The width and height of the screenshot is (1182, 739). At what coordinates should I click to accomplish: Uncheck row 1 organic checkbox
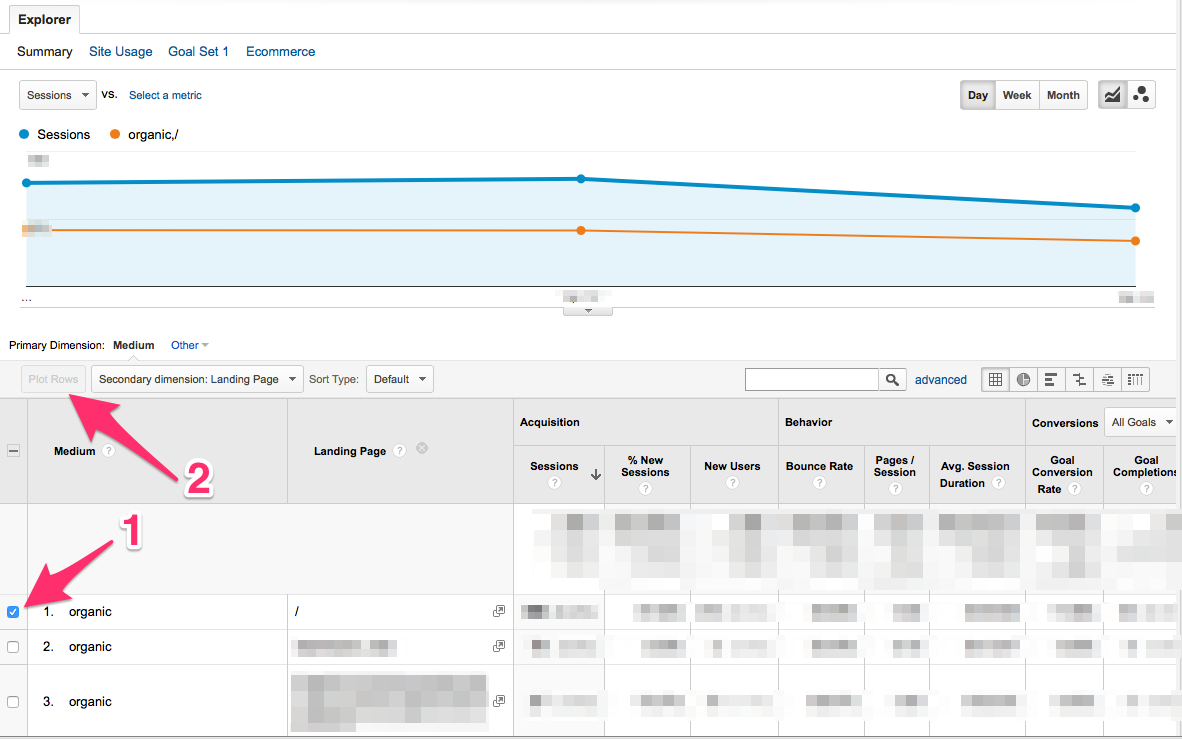13,612
